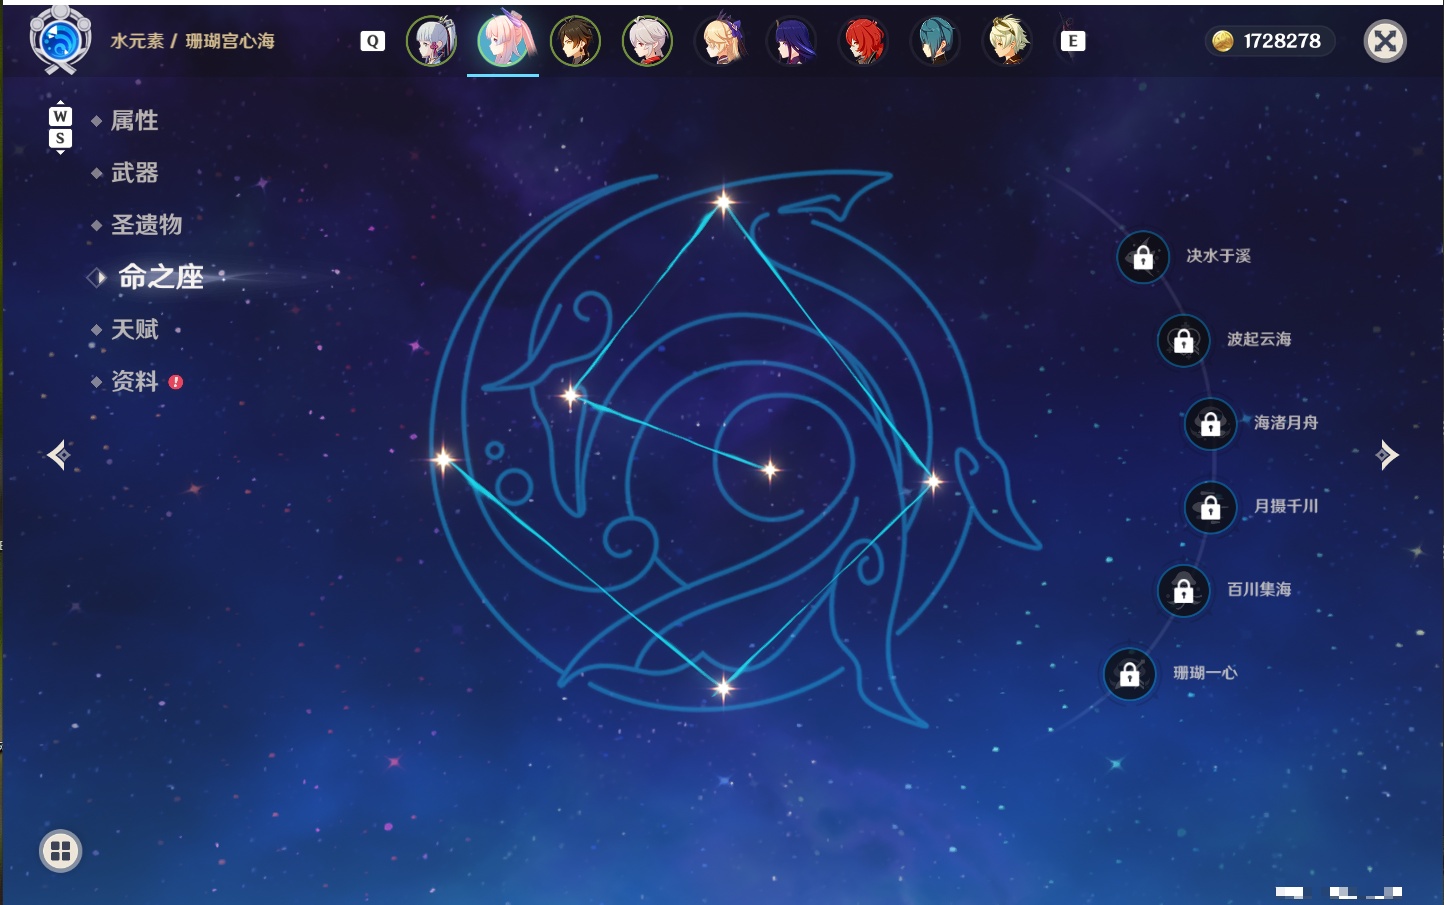1444x905 pixels.
Task: Switch to the 属性 attributes tab
Action: click(134, 121)
